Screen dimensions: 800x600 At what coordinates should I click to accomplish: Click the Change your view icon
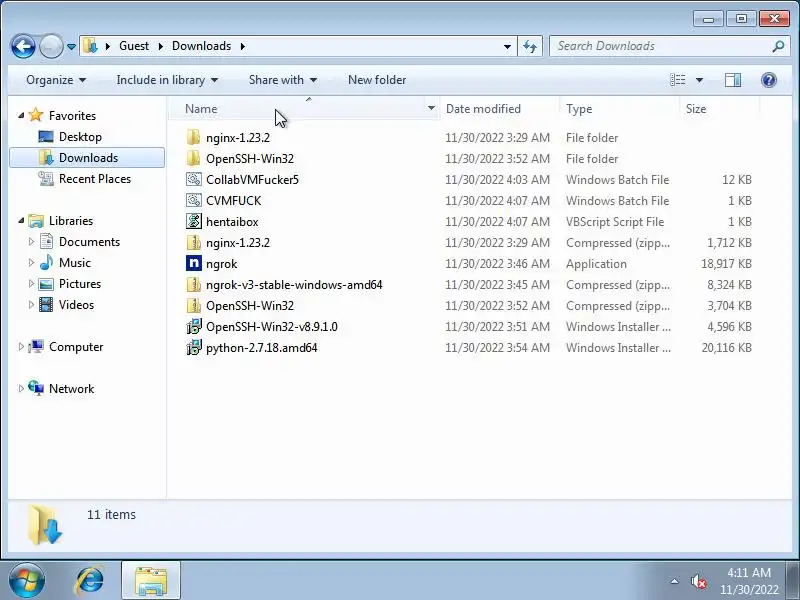(x=678, y=80)
